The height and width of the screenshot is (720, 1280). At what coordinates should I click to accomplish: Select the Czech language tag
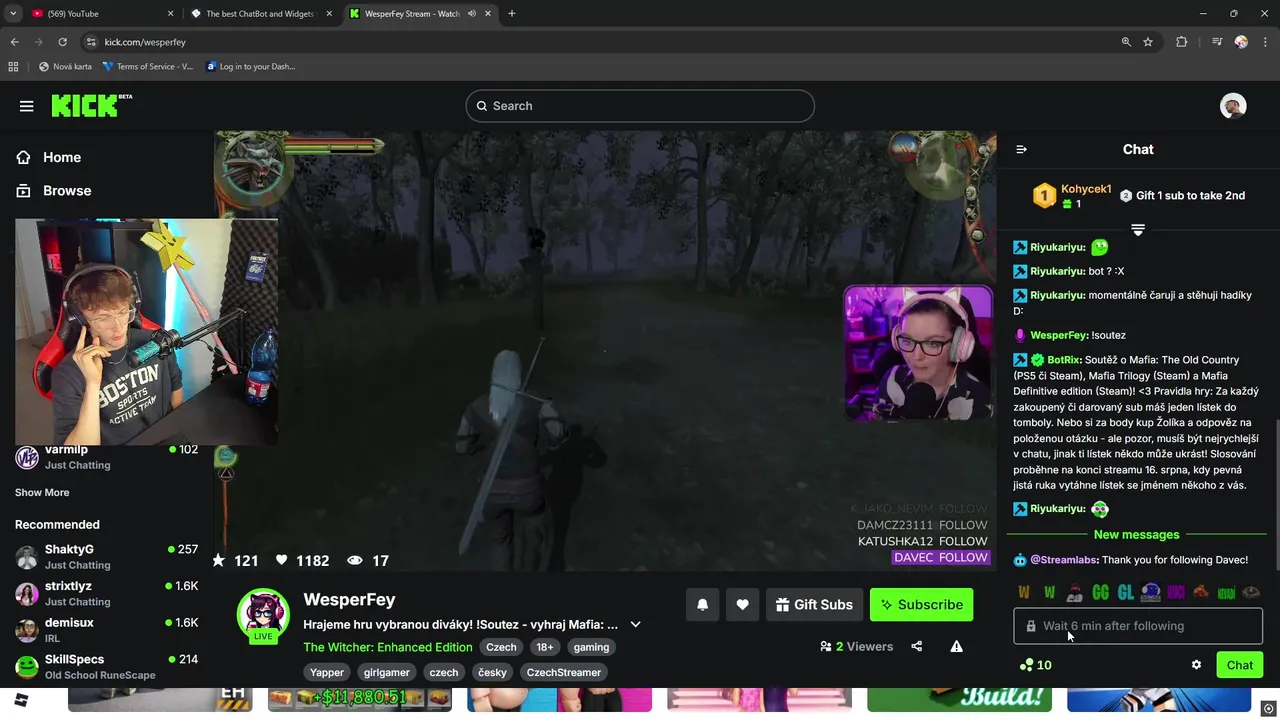pyautogui.click(x=501, y=647)
